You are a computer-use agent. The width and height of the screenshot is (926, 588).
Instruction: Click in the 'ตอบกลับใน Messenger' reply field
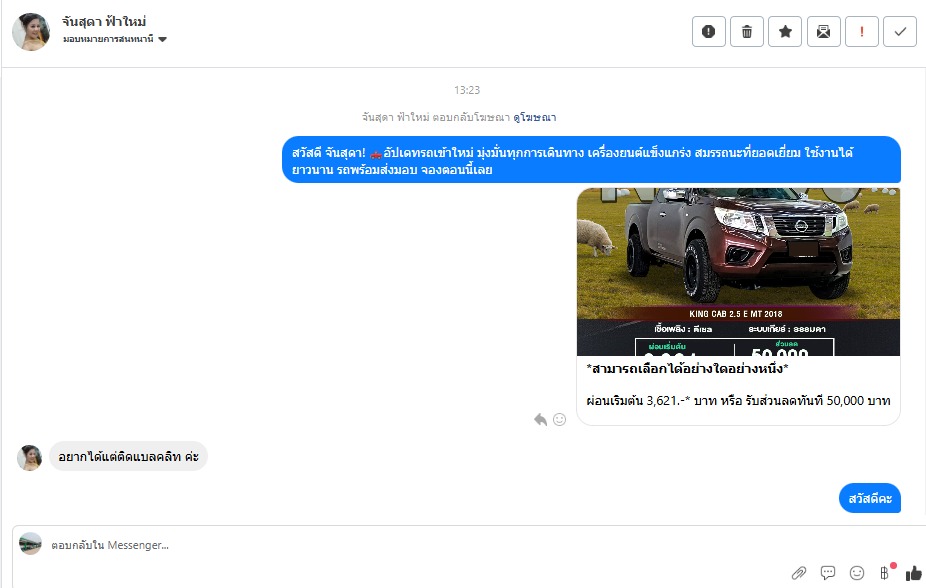tap(400, 545)
